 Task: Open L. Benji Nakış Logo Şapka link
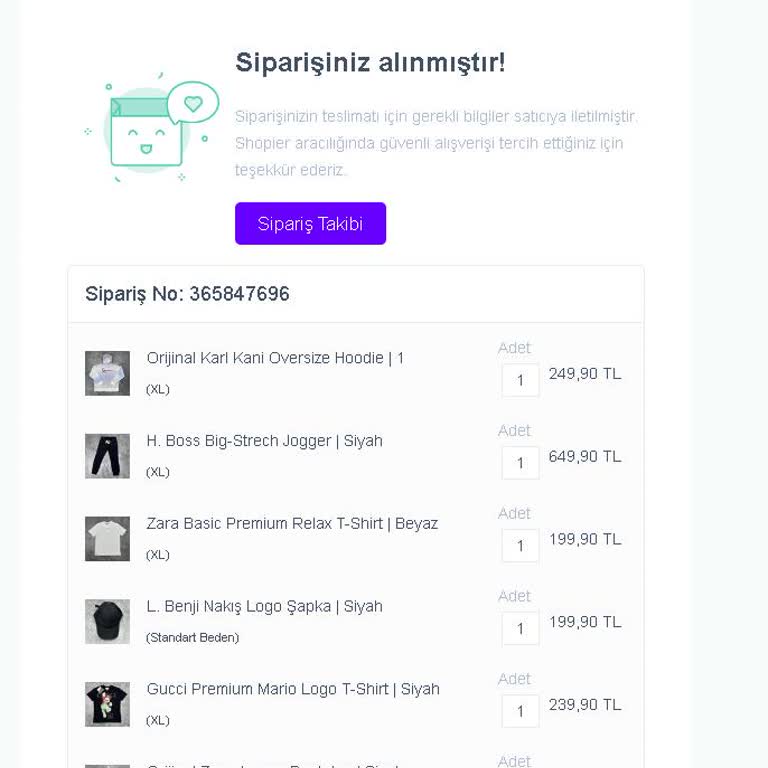point(264,606)
